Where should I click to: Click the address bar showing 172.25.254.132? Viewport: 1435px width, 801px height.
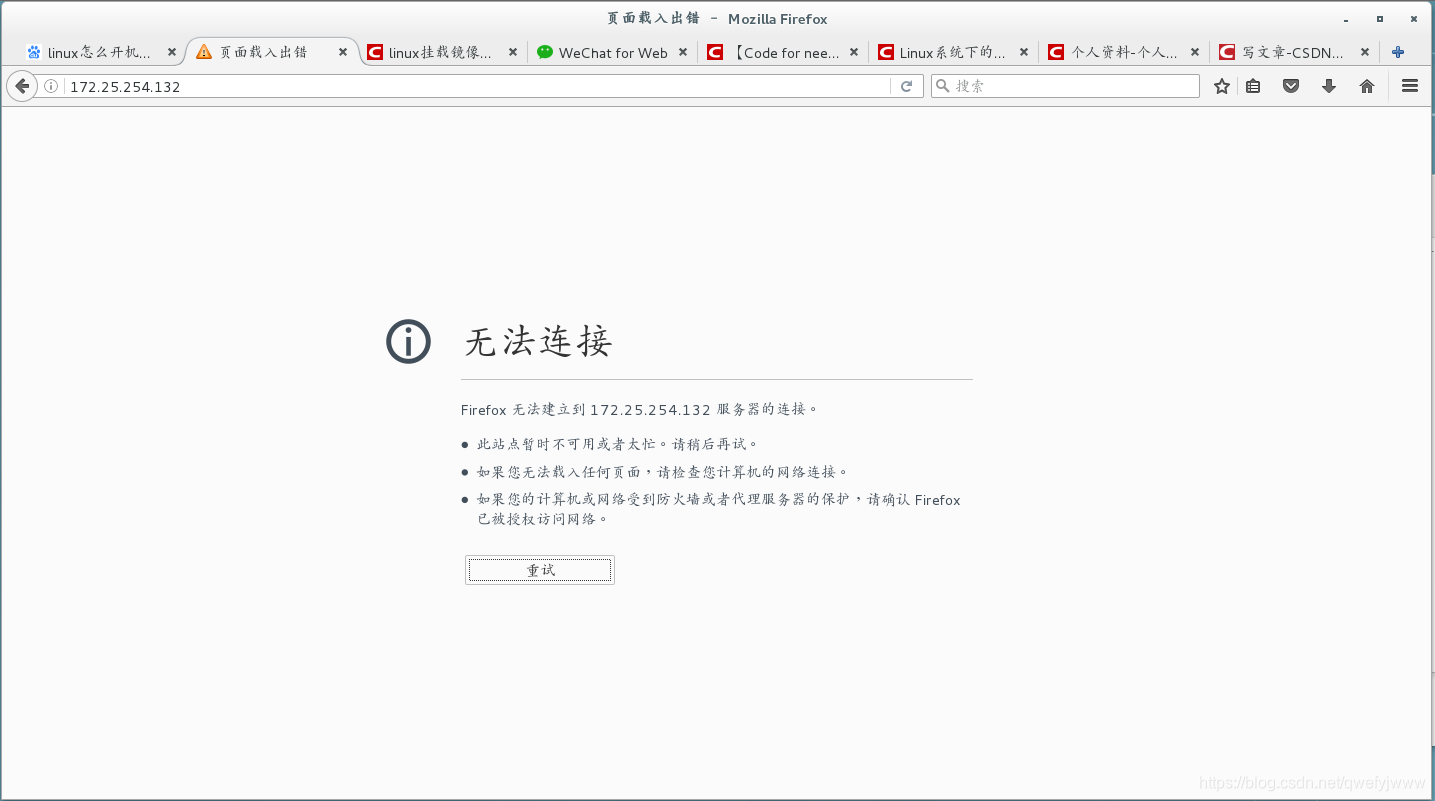[x=478, y=87]
